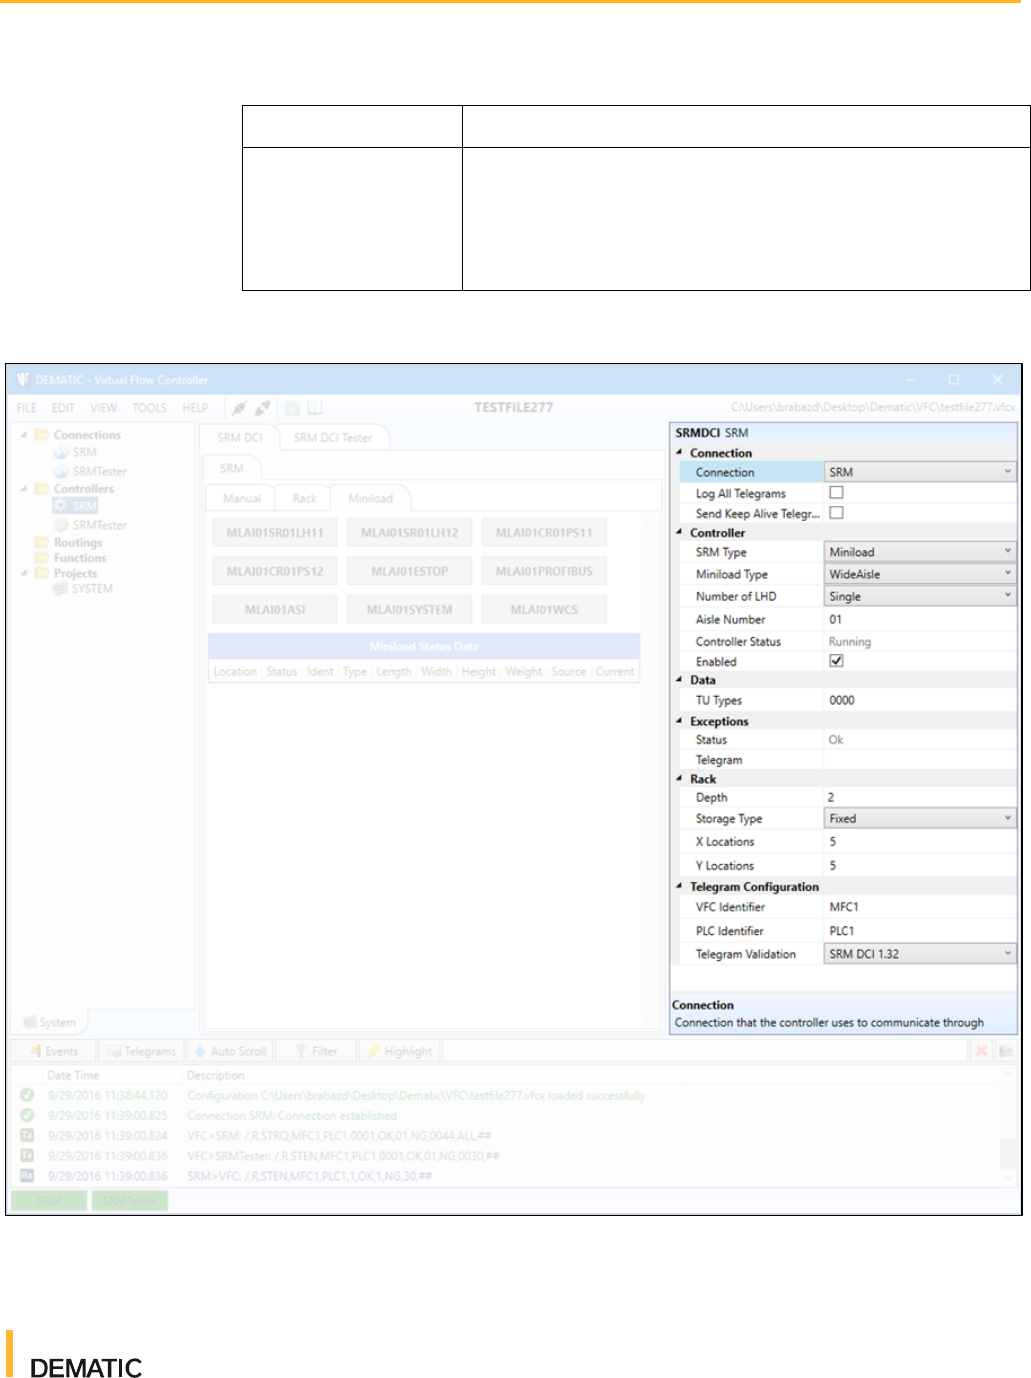Click the DEMATIC app logo in title bar
The width and height of the screenshot is (1031, 1378).
[23, 380]
